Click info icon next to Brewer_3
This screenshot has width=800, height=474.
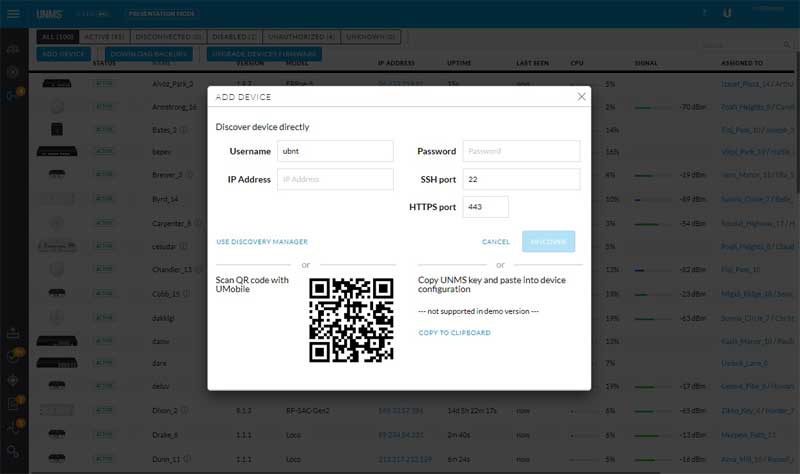189,174
